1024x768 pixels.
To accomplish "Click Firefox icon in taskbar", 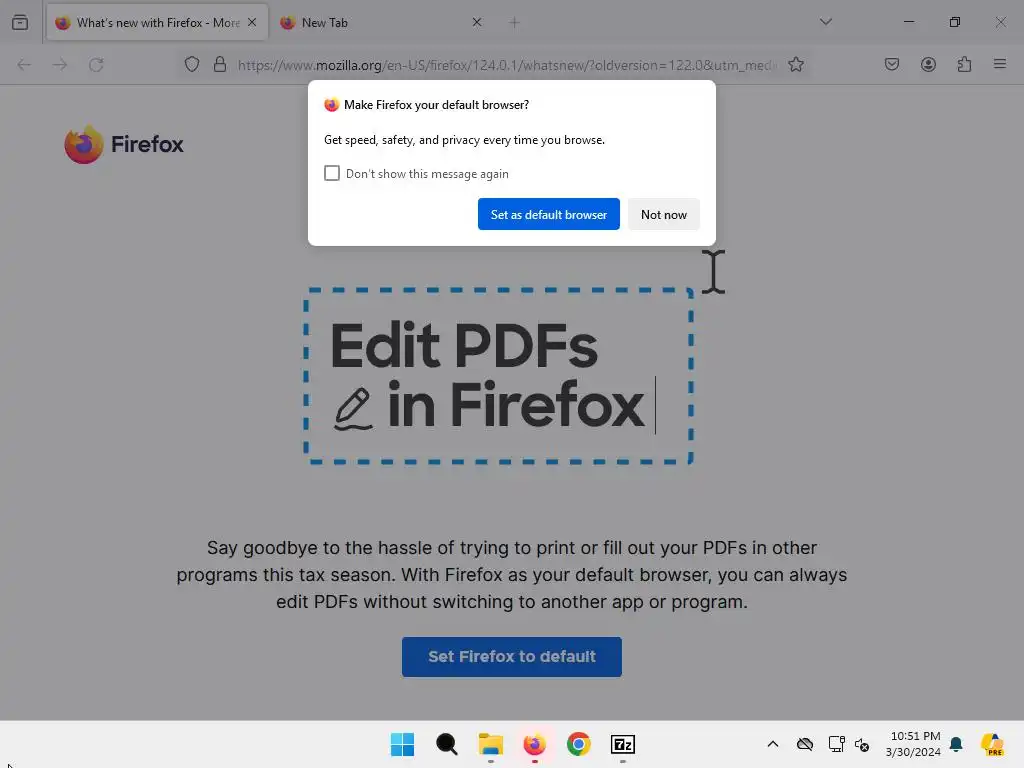I will 534,744.
